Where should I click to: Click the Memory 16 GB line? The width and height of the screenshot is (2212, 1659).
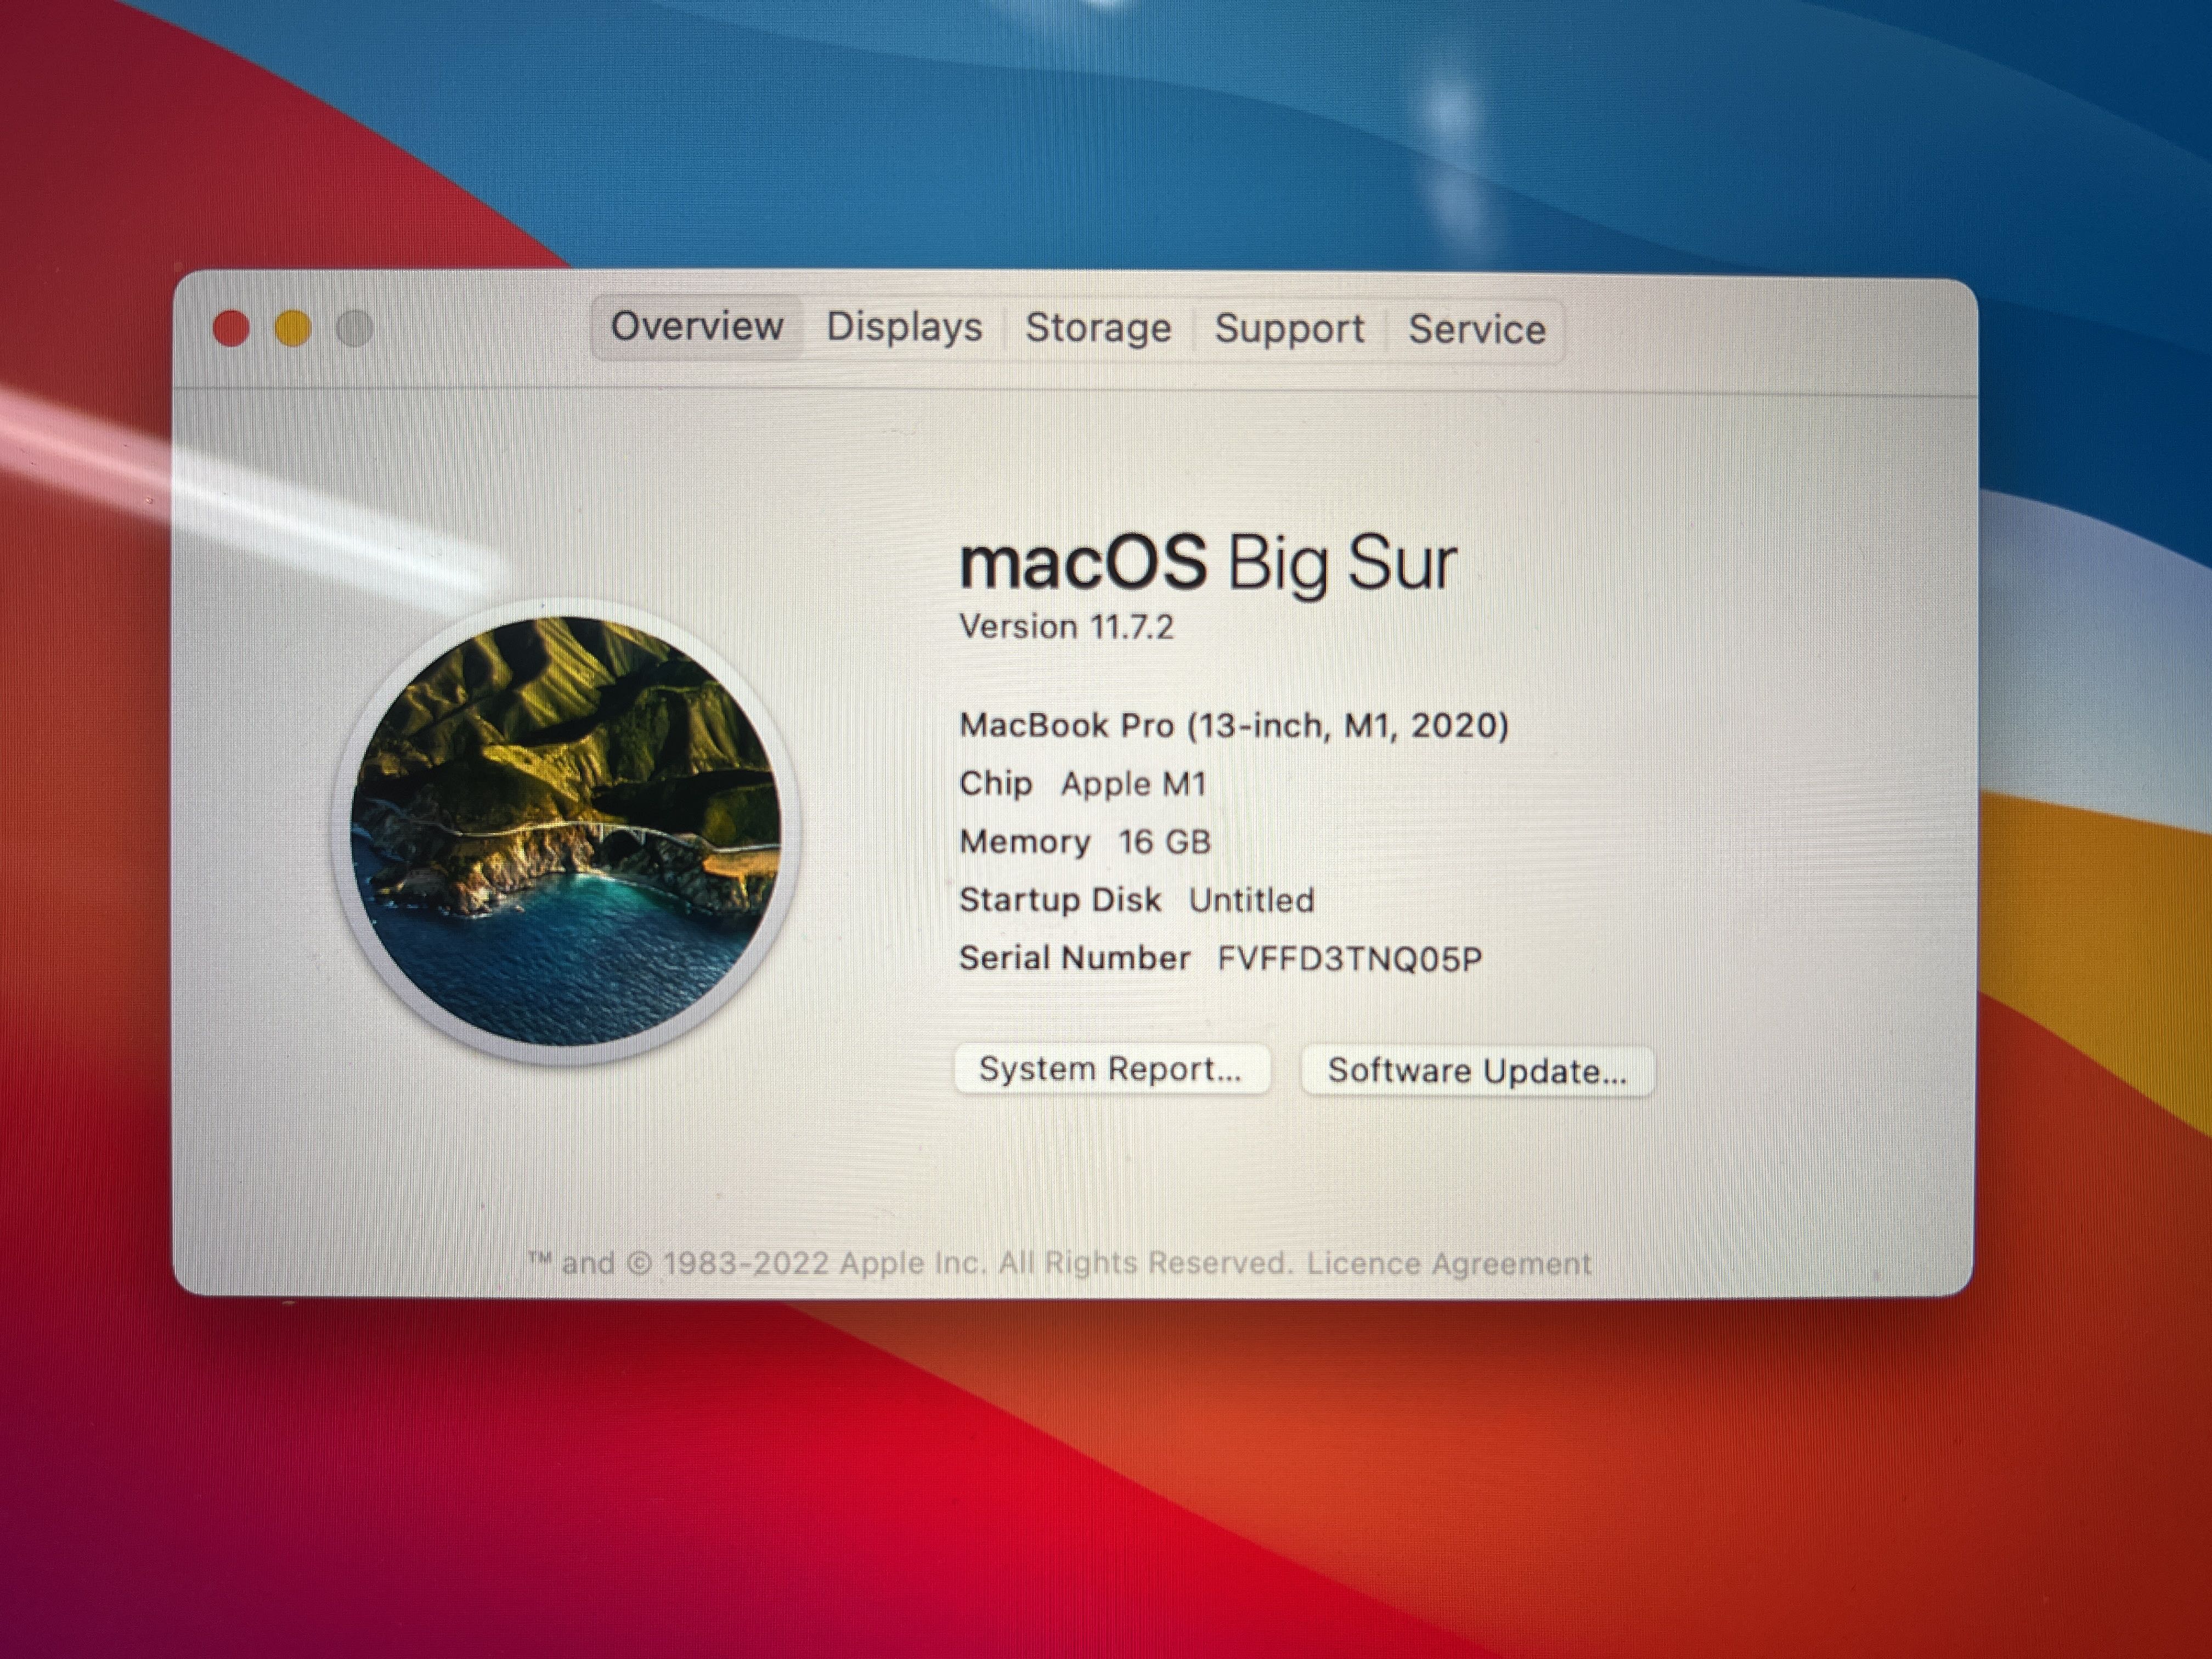pyautogui.click(x=1085, y=842)
